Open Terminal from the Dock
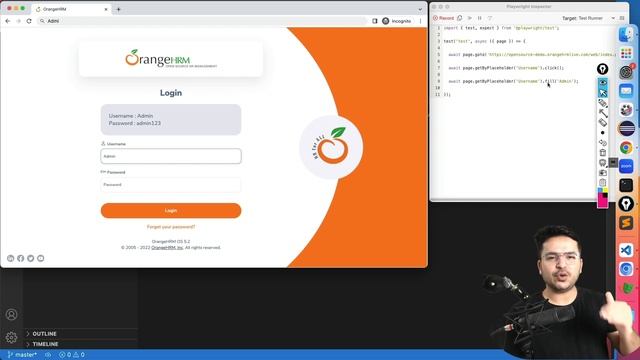Image resolution: width=640 pixels, height=360 pixels. (x=626, y=185)
